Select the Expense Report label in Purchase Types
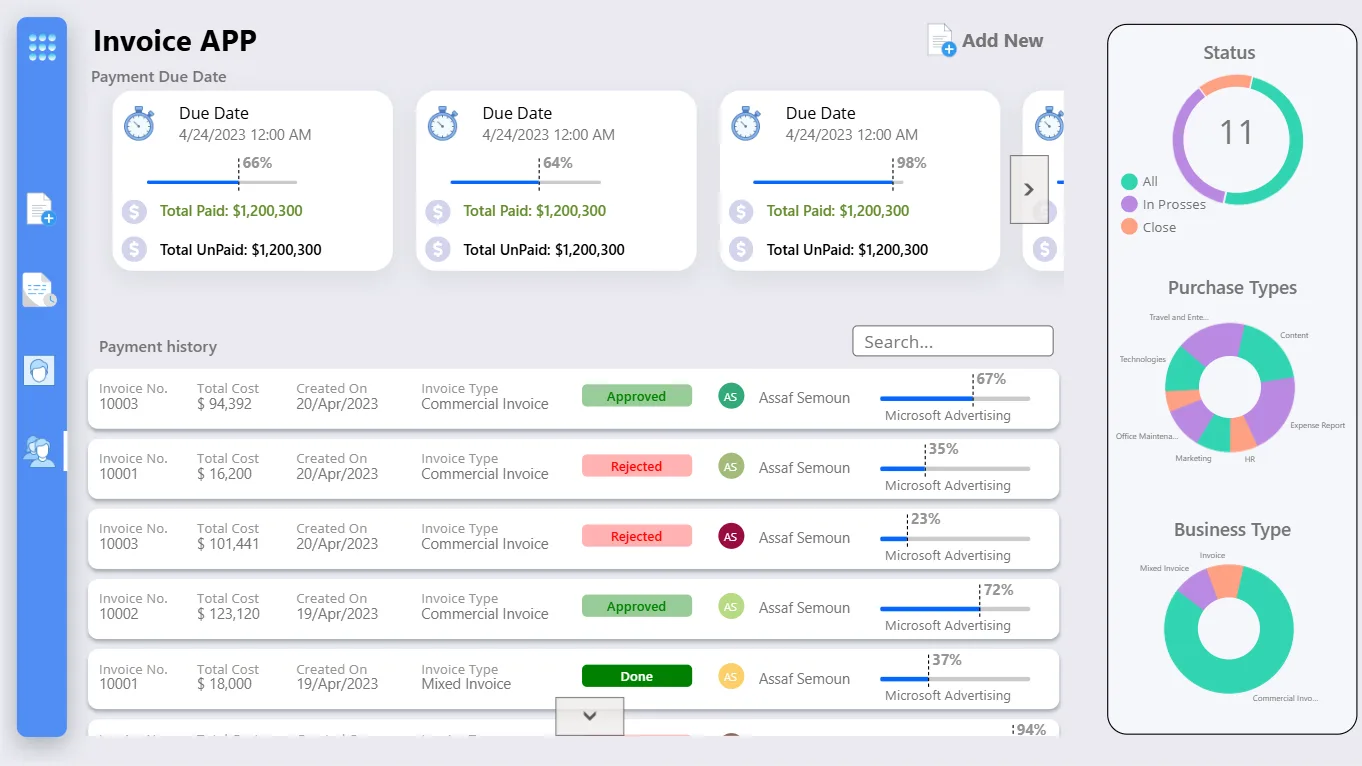The width and height of the screenshot is (1362, 766). (1317, 425)
